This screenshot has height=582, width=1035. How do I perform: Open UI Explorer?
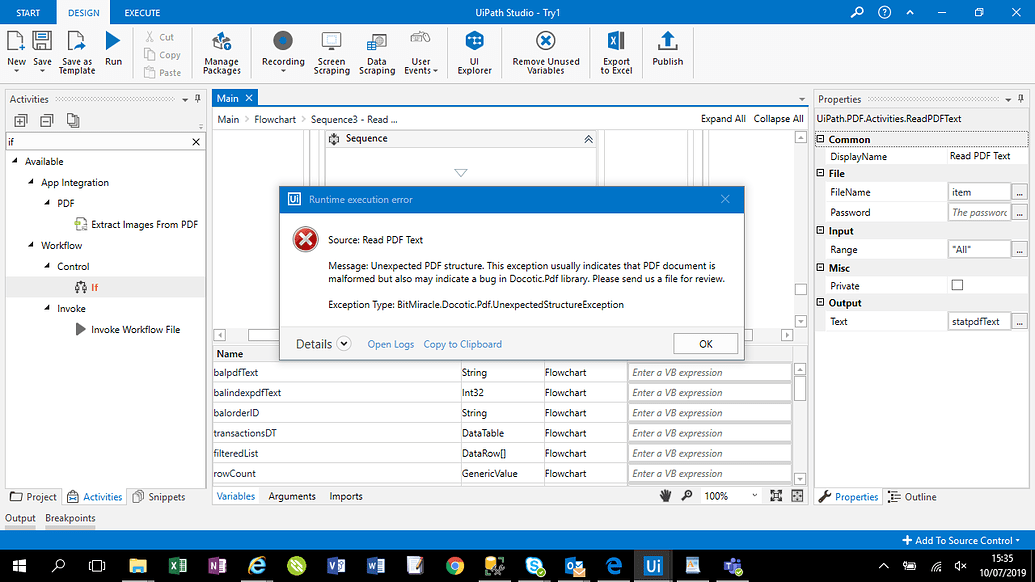tap(474, 52)
